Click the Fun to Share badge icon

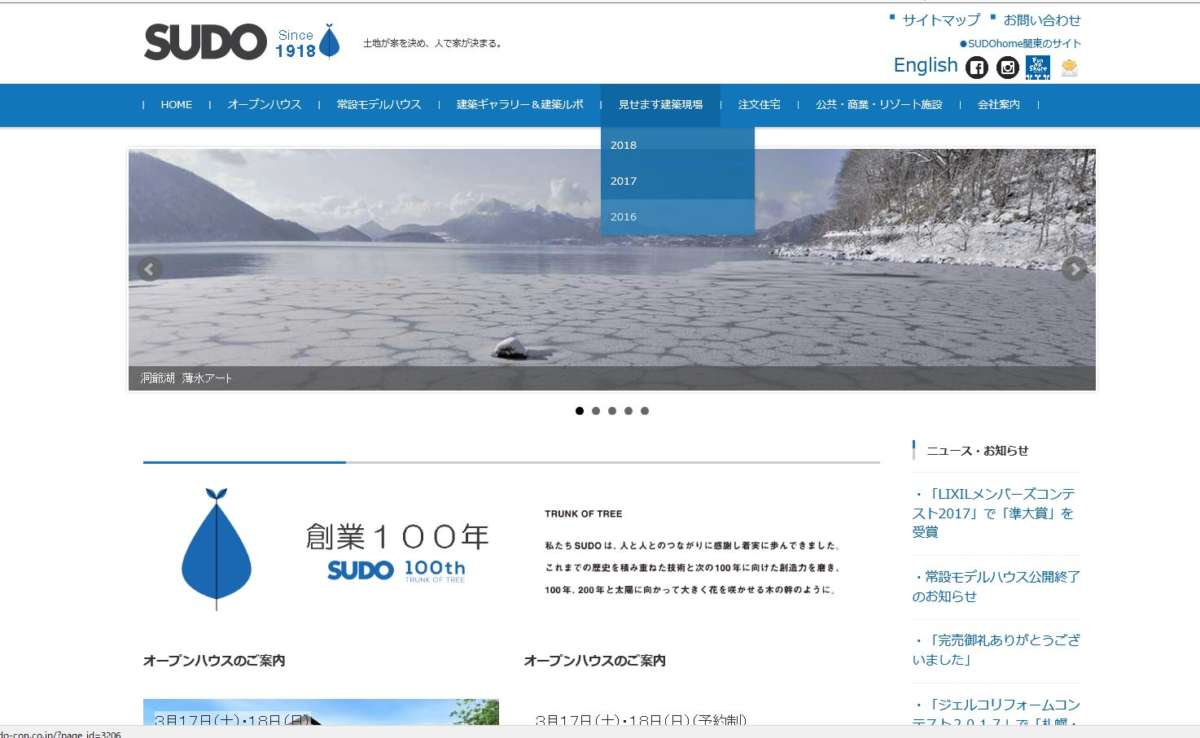(x=1038, y=66)
